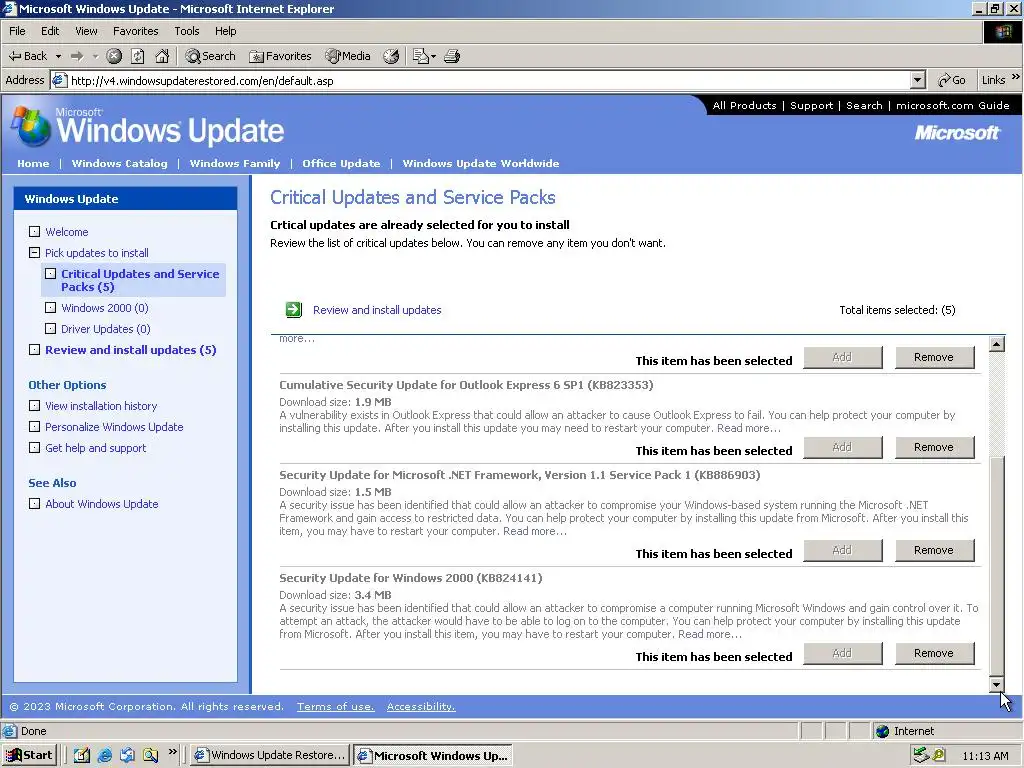Click the Review and install updates link in main pane

pyautogui.click(x=377, y=310)
